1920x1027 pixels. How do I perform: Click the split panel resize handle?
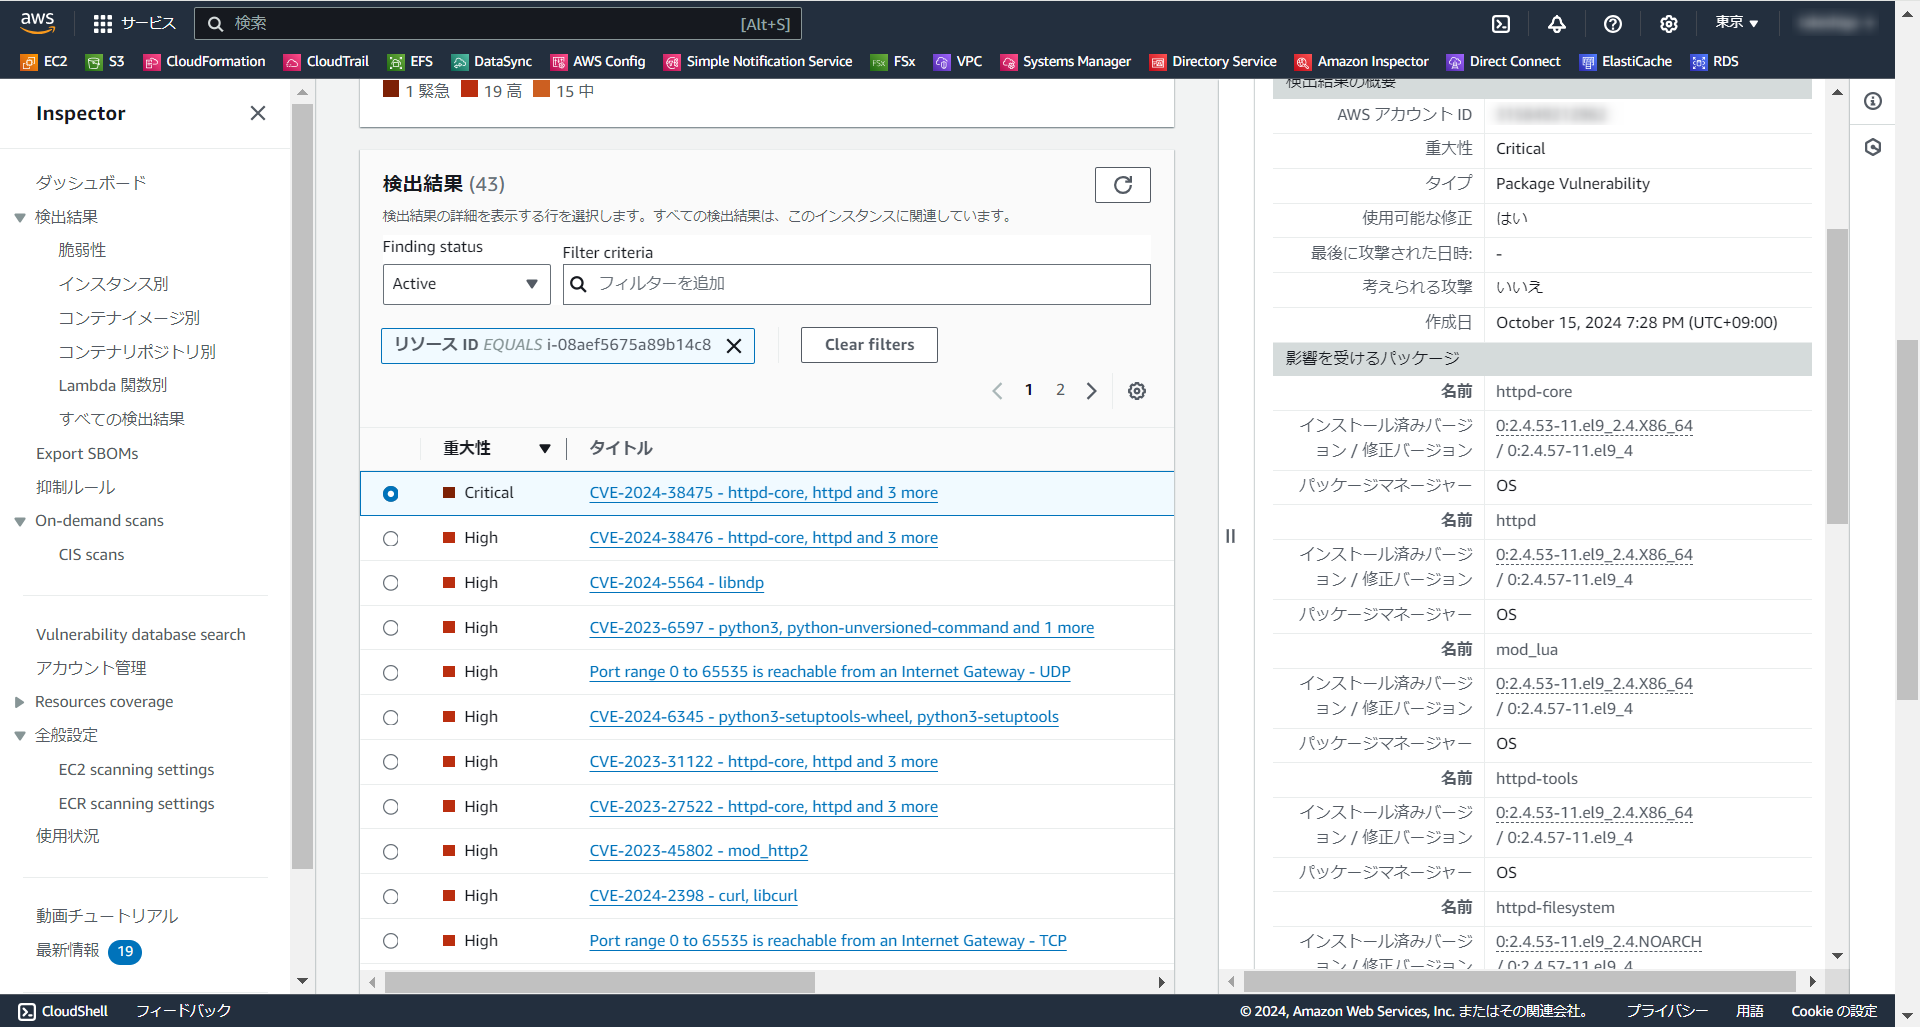[1230, 536]
